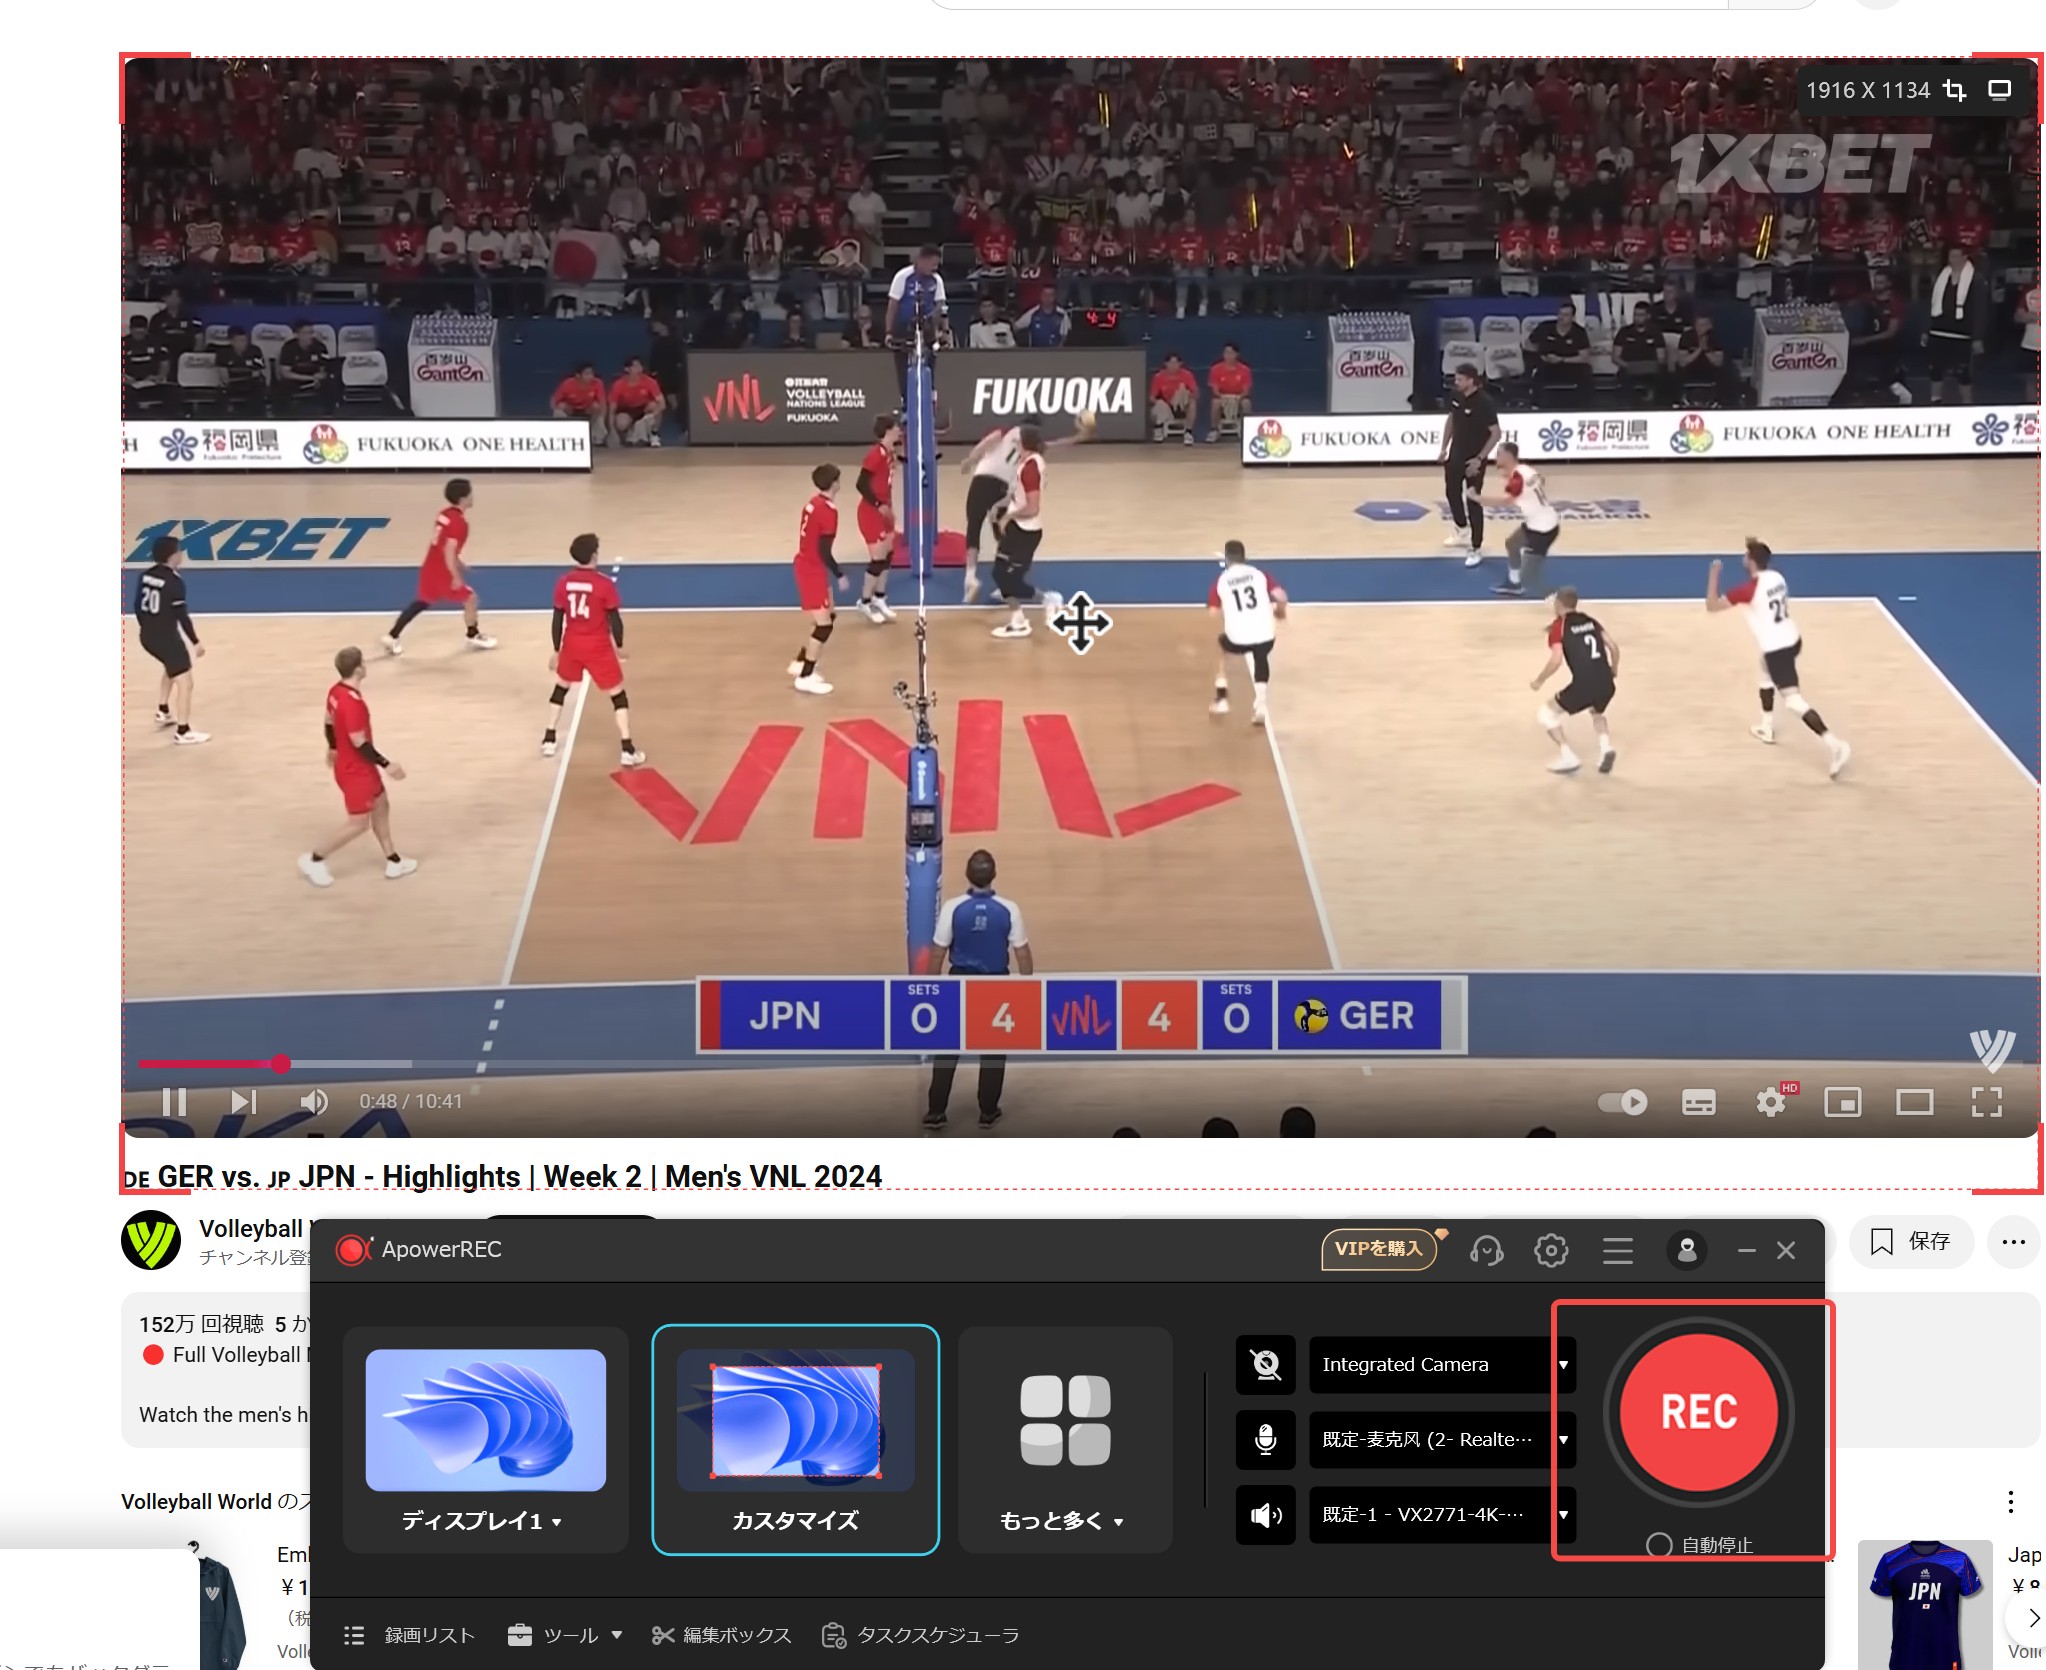The width and height of the screenshot is (2046, 1670).
Task: Enter YouTube fullscreen mode
Action: [x=1986, y=1102]
